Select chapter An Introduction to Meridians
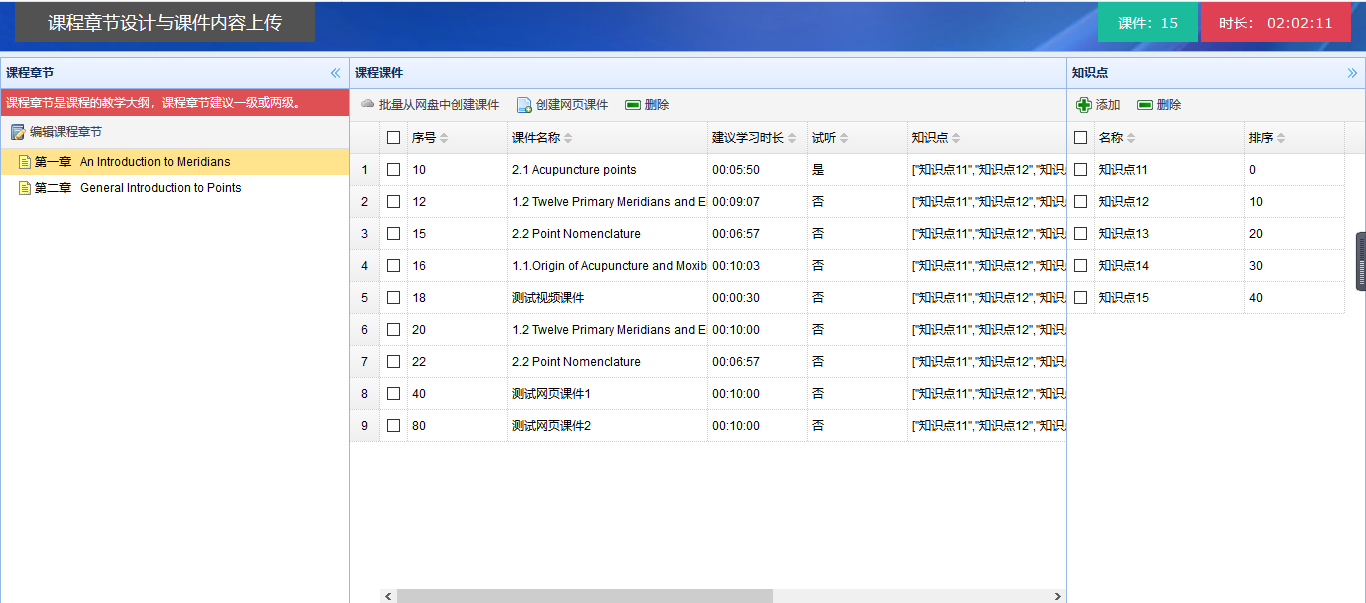This screenshot has height=603, width=1366. pyautogui.click(x=155, y=162)
